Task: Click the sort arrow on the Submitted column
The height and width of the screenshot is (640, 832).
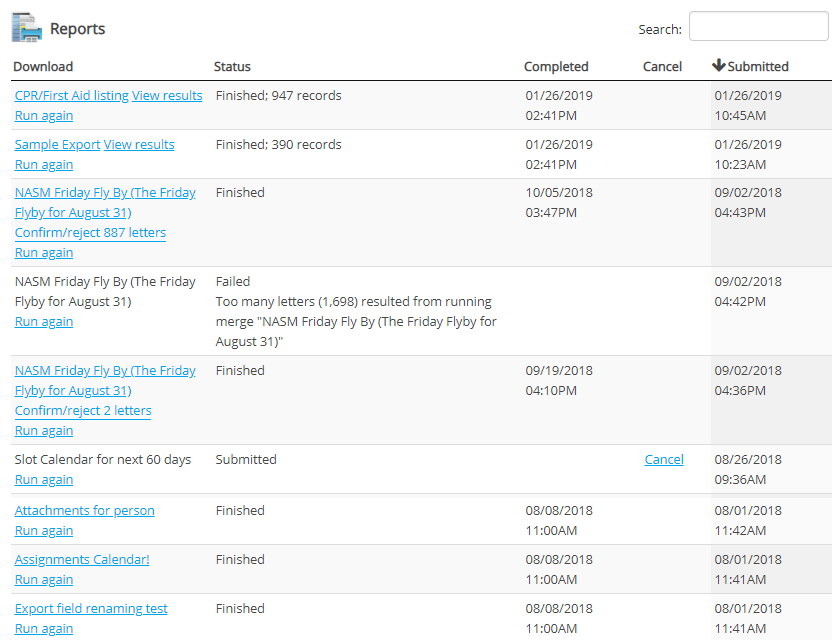Action: [718, 66]
